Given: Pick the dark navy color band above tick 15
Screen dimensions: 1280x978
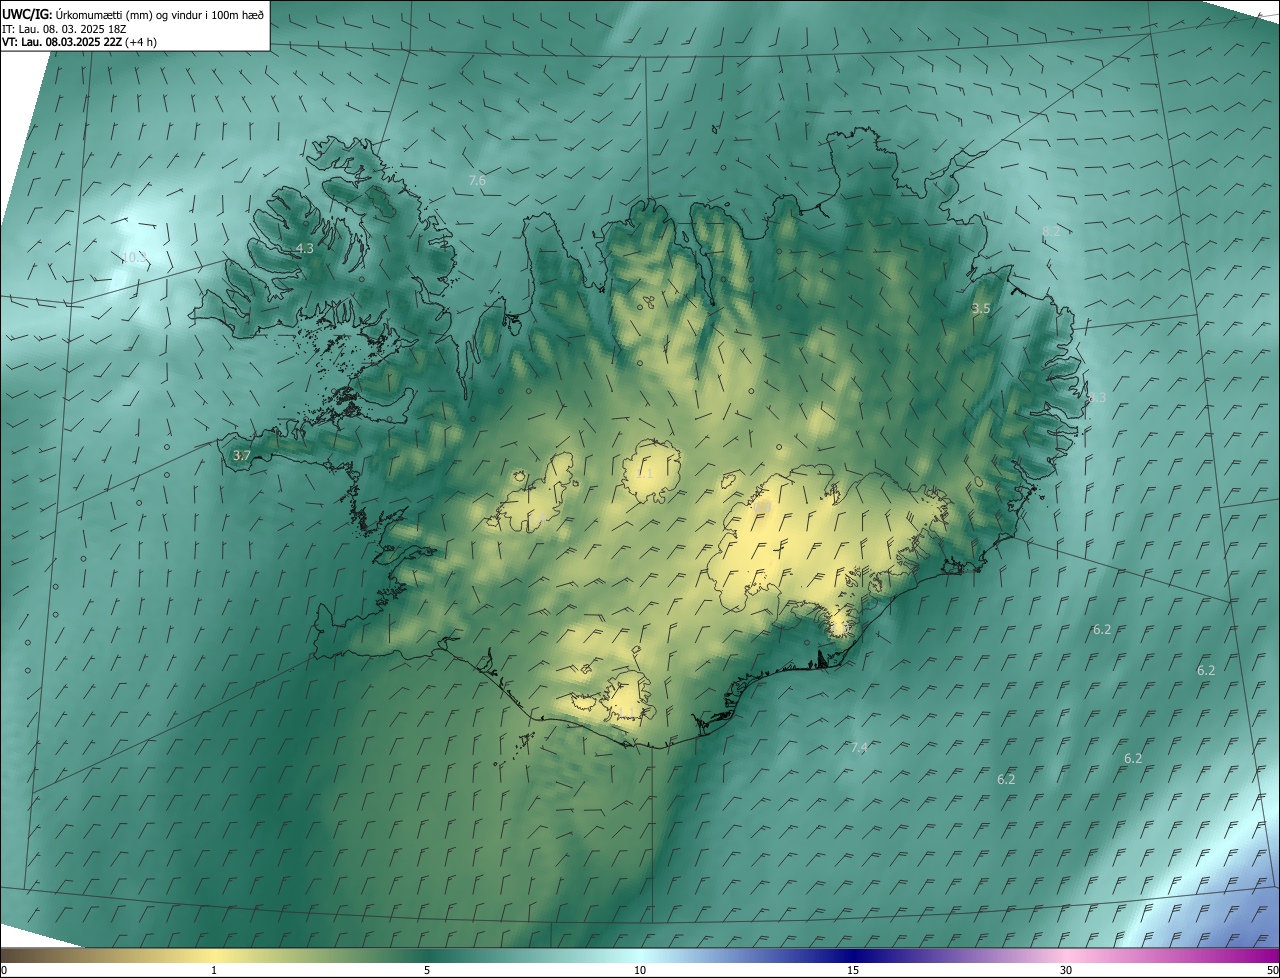Looking at the screenshot, I should 853,955.
